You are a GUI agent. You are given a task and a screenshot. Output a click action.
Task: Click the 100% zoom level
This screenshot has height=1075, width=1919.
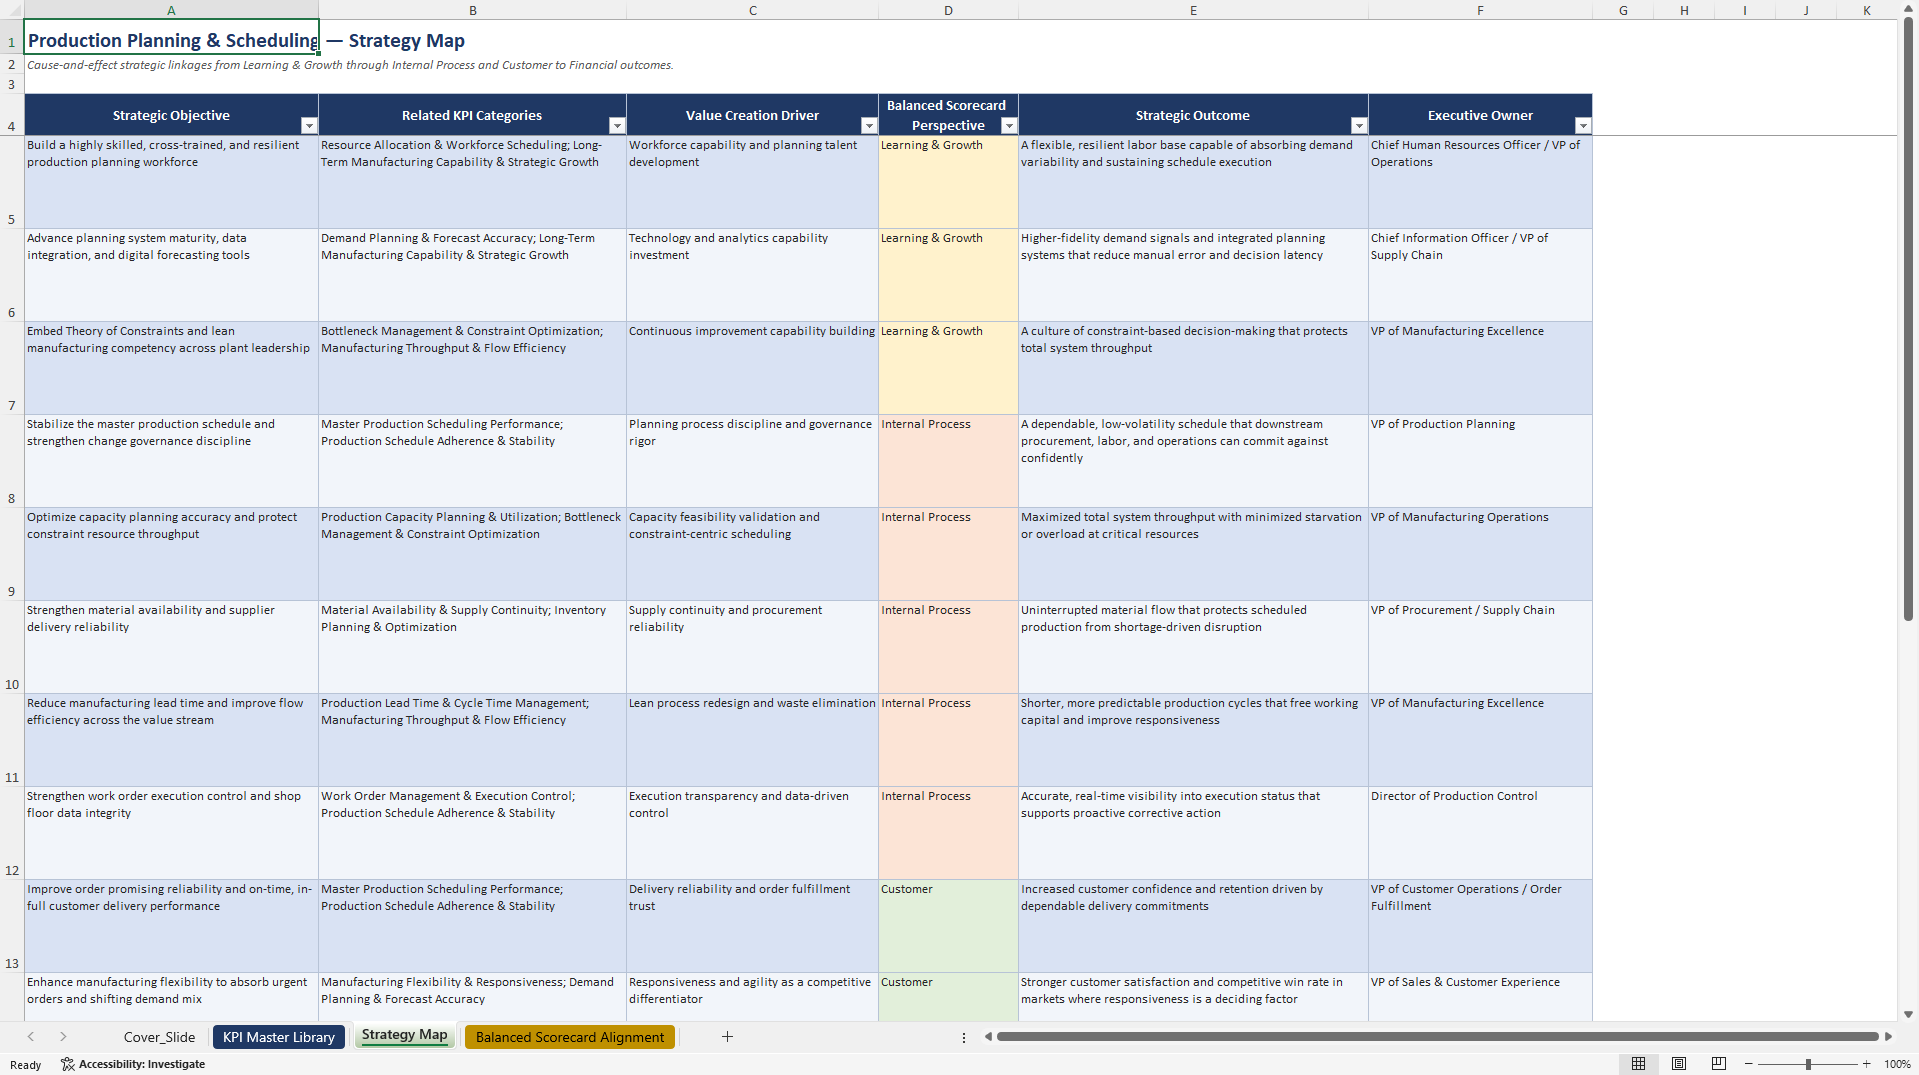click(1897, 1064)
